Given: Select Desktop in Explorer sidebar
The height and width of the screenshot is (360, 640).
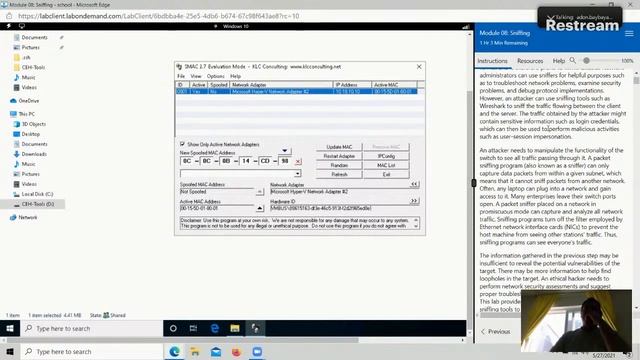Looking at the screenshot, I should 27,134.
